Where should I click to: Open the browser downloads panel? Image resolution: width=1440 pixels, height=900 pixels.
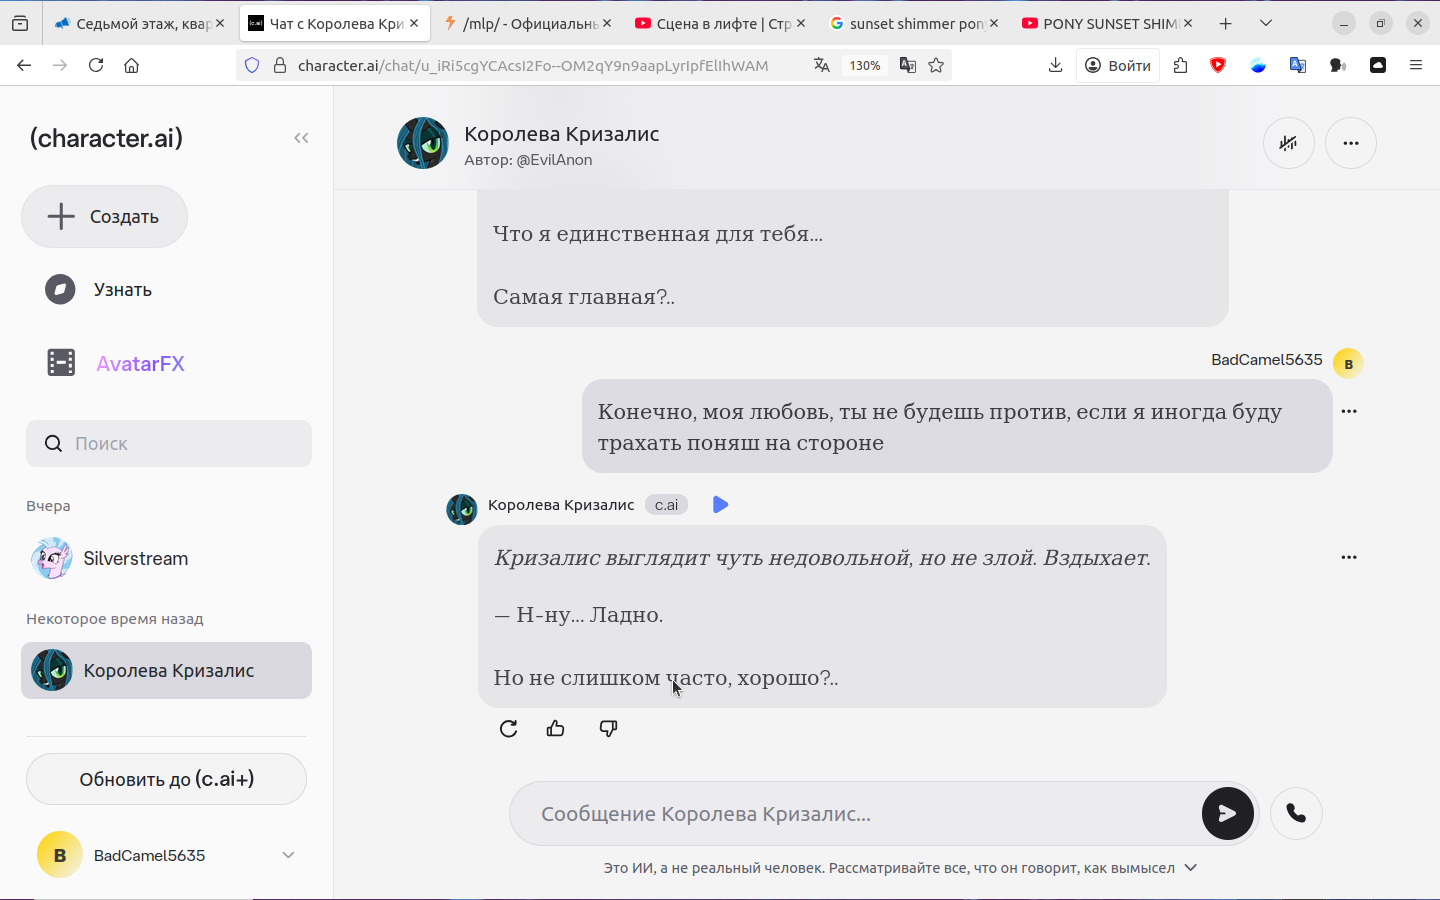(1055, 65)
